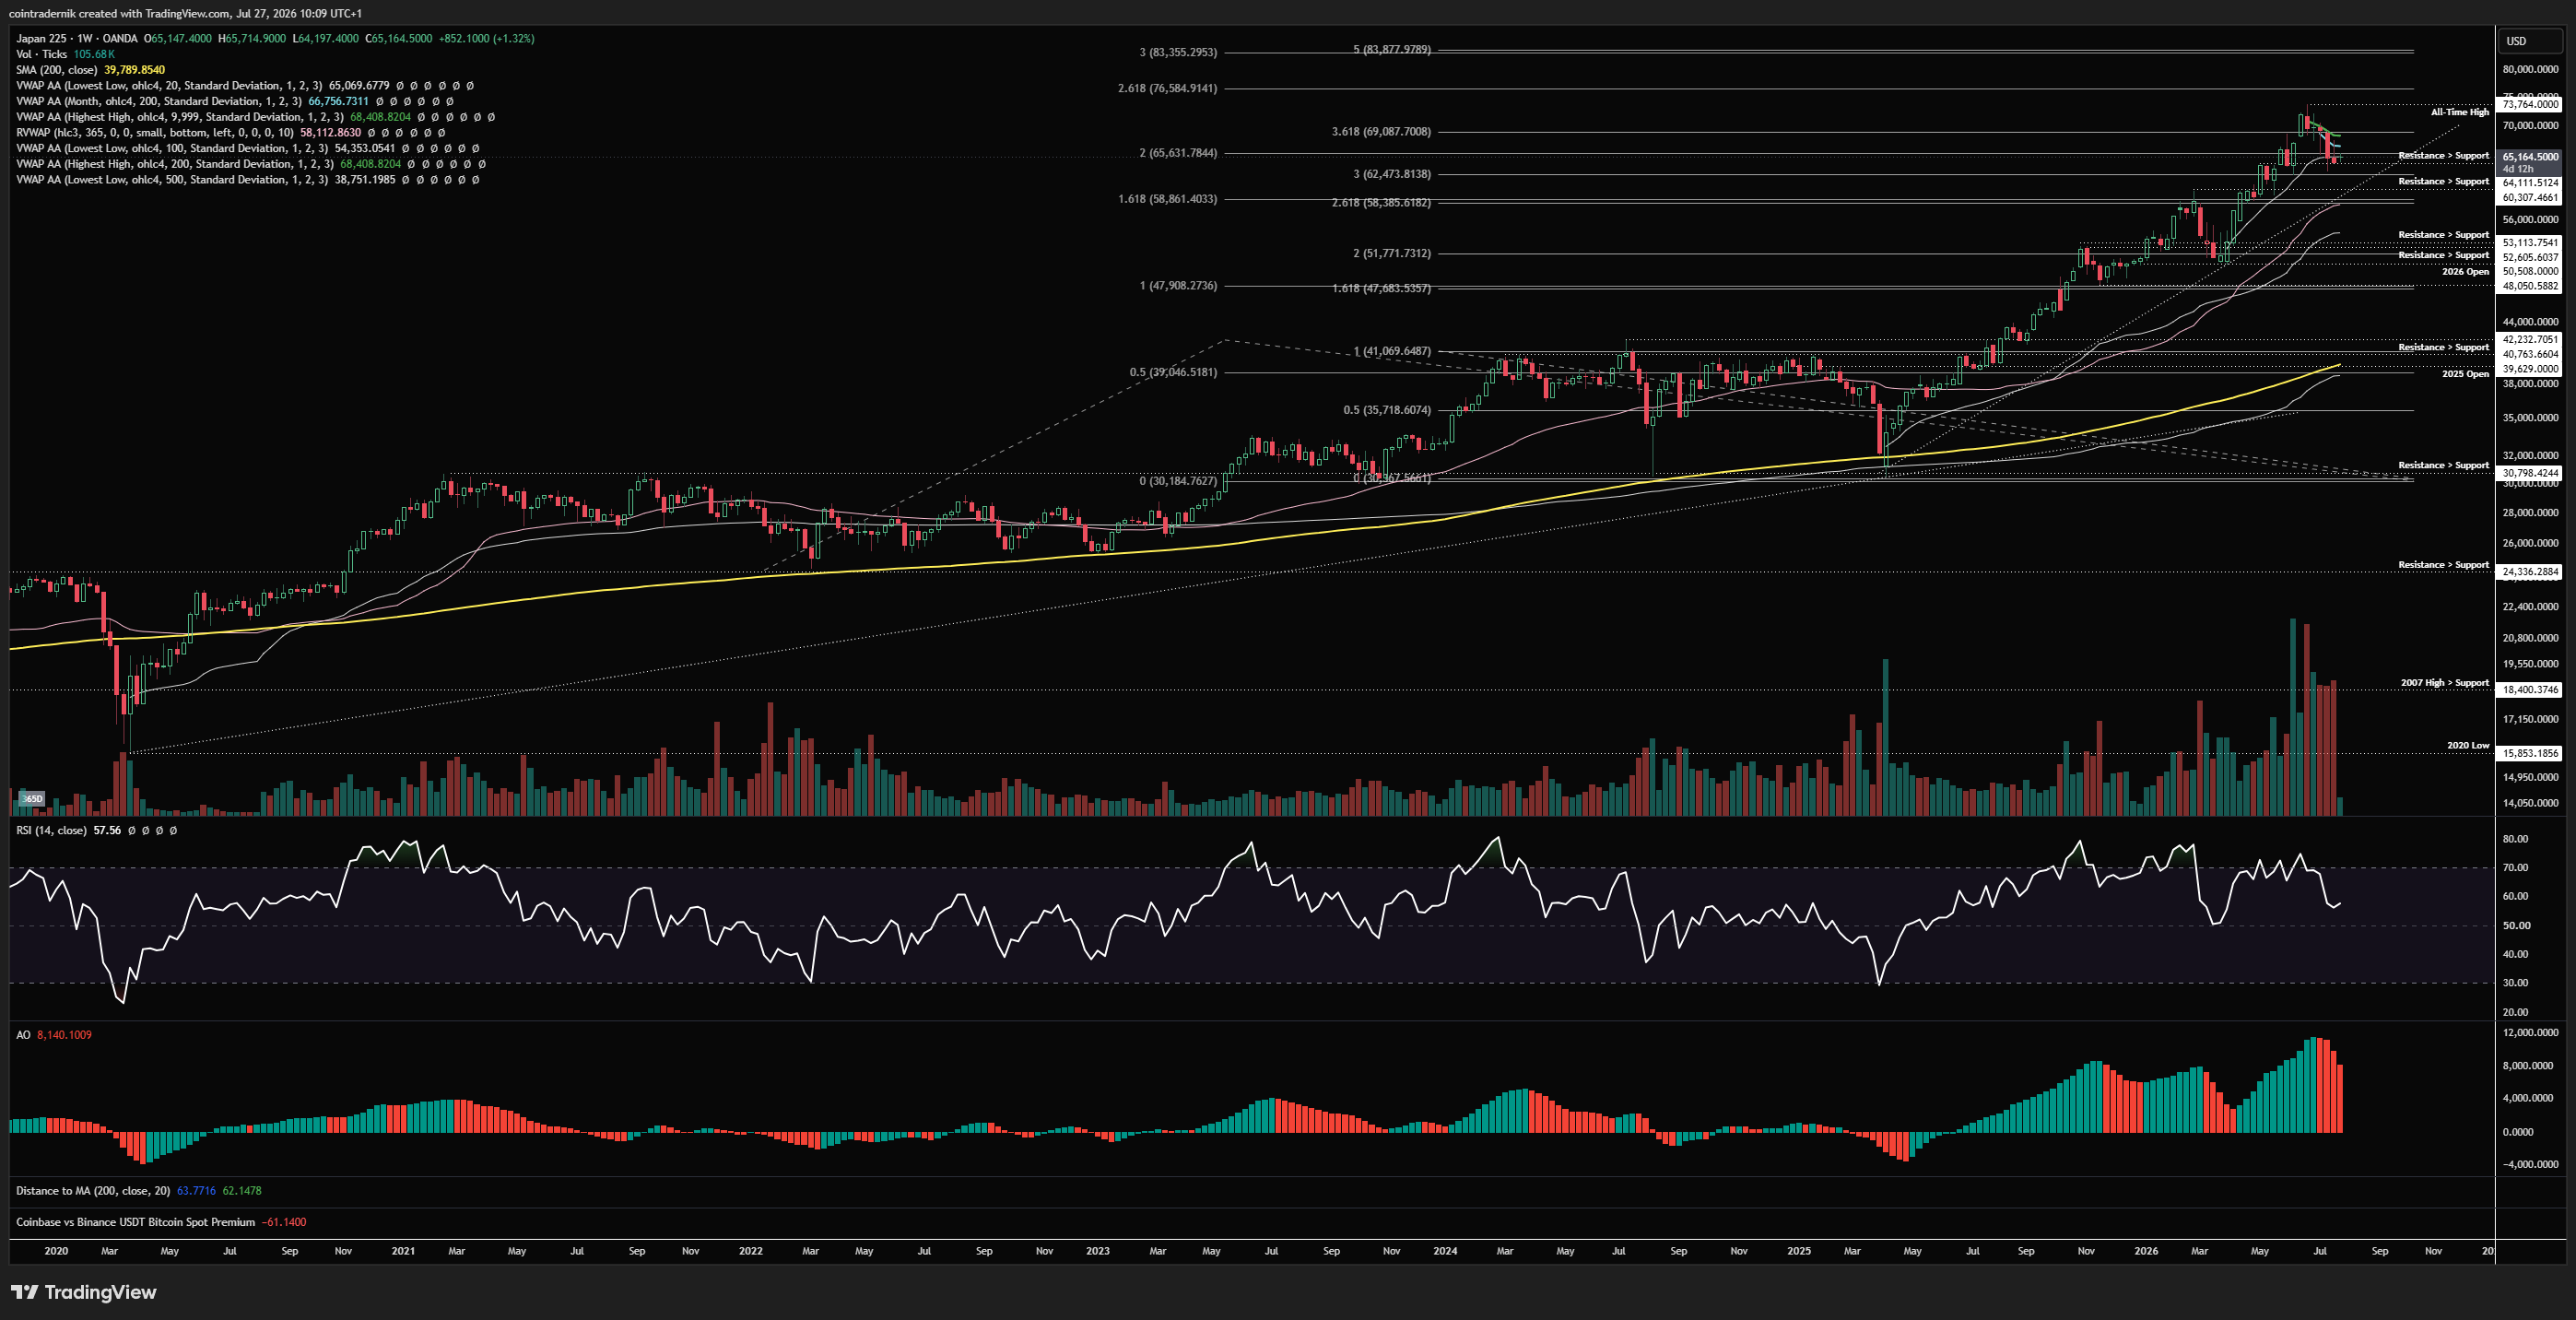The height and width of the screenshot is (1320, 2576).
Task: Click the 2025 Open annotation label
Action: [2465, 373]
